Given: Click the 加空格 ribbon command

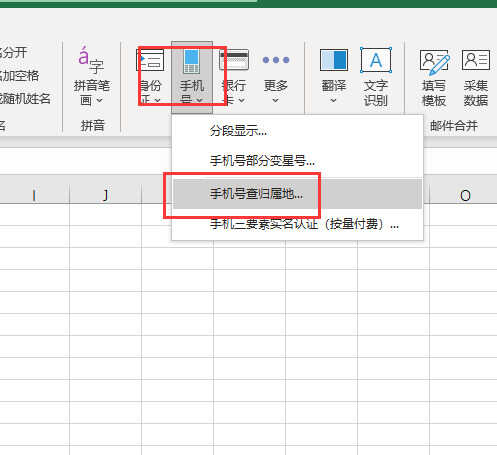Looking at the screenshot, I should 19,76.
